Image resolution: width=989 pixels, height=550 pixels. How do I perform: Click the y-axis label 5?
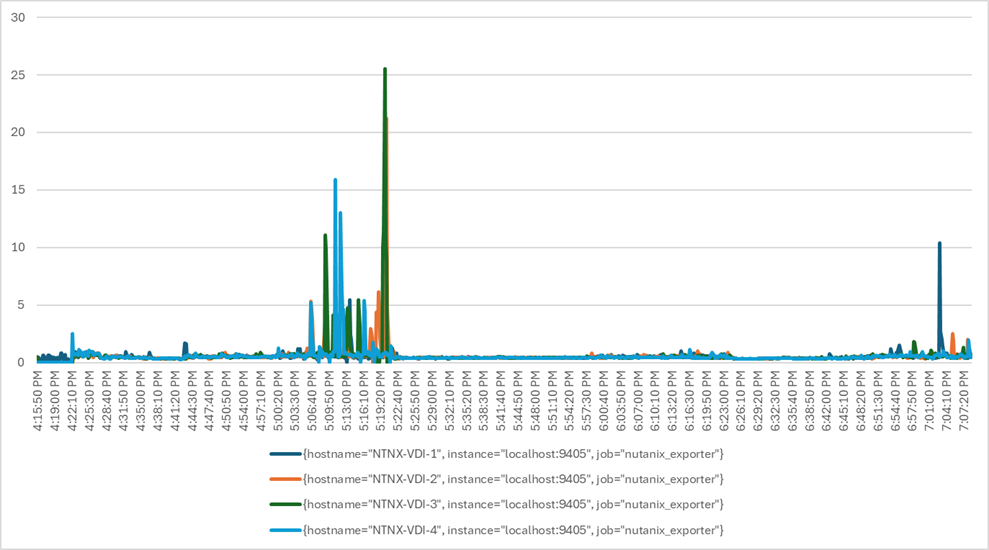(x=21, y=305)
